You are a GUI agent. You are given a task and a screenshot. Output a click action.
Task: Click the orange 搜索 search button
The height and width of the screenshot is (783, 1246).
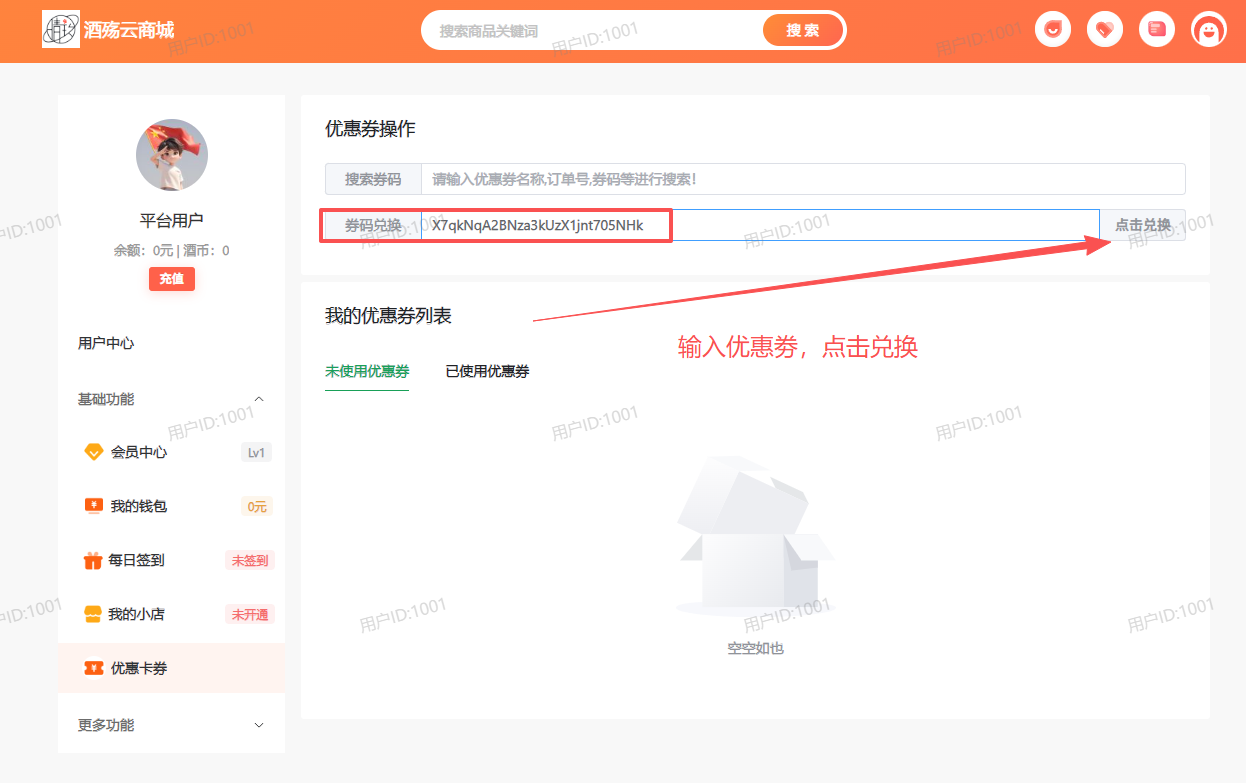tap(803, 31)
